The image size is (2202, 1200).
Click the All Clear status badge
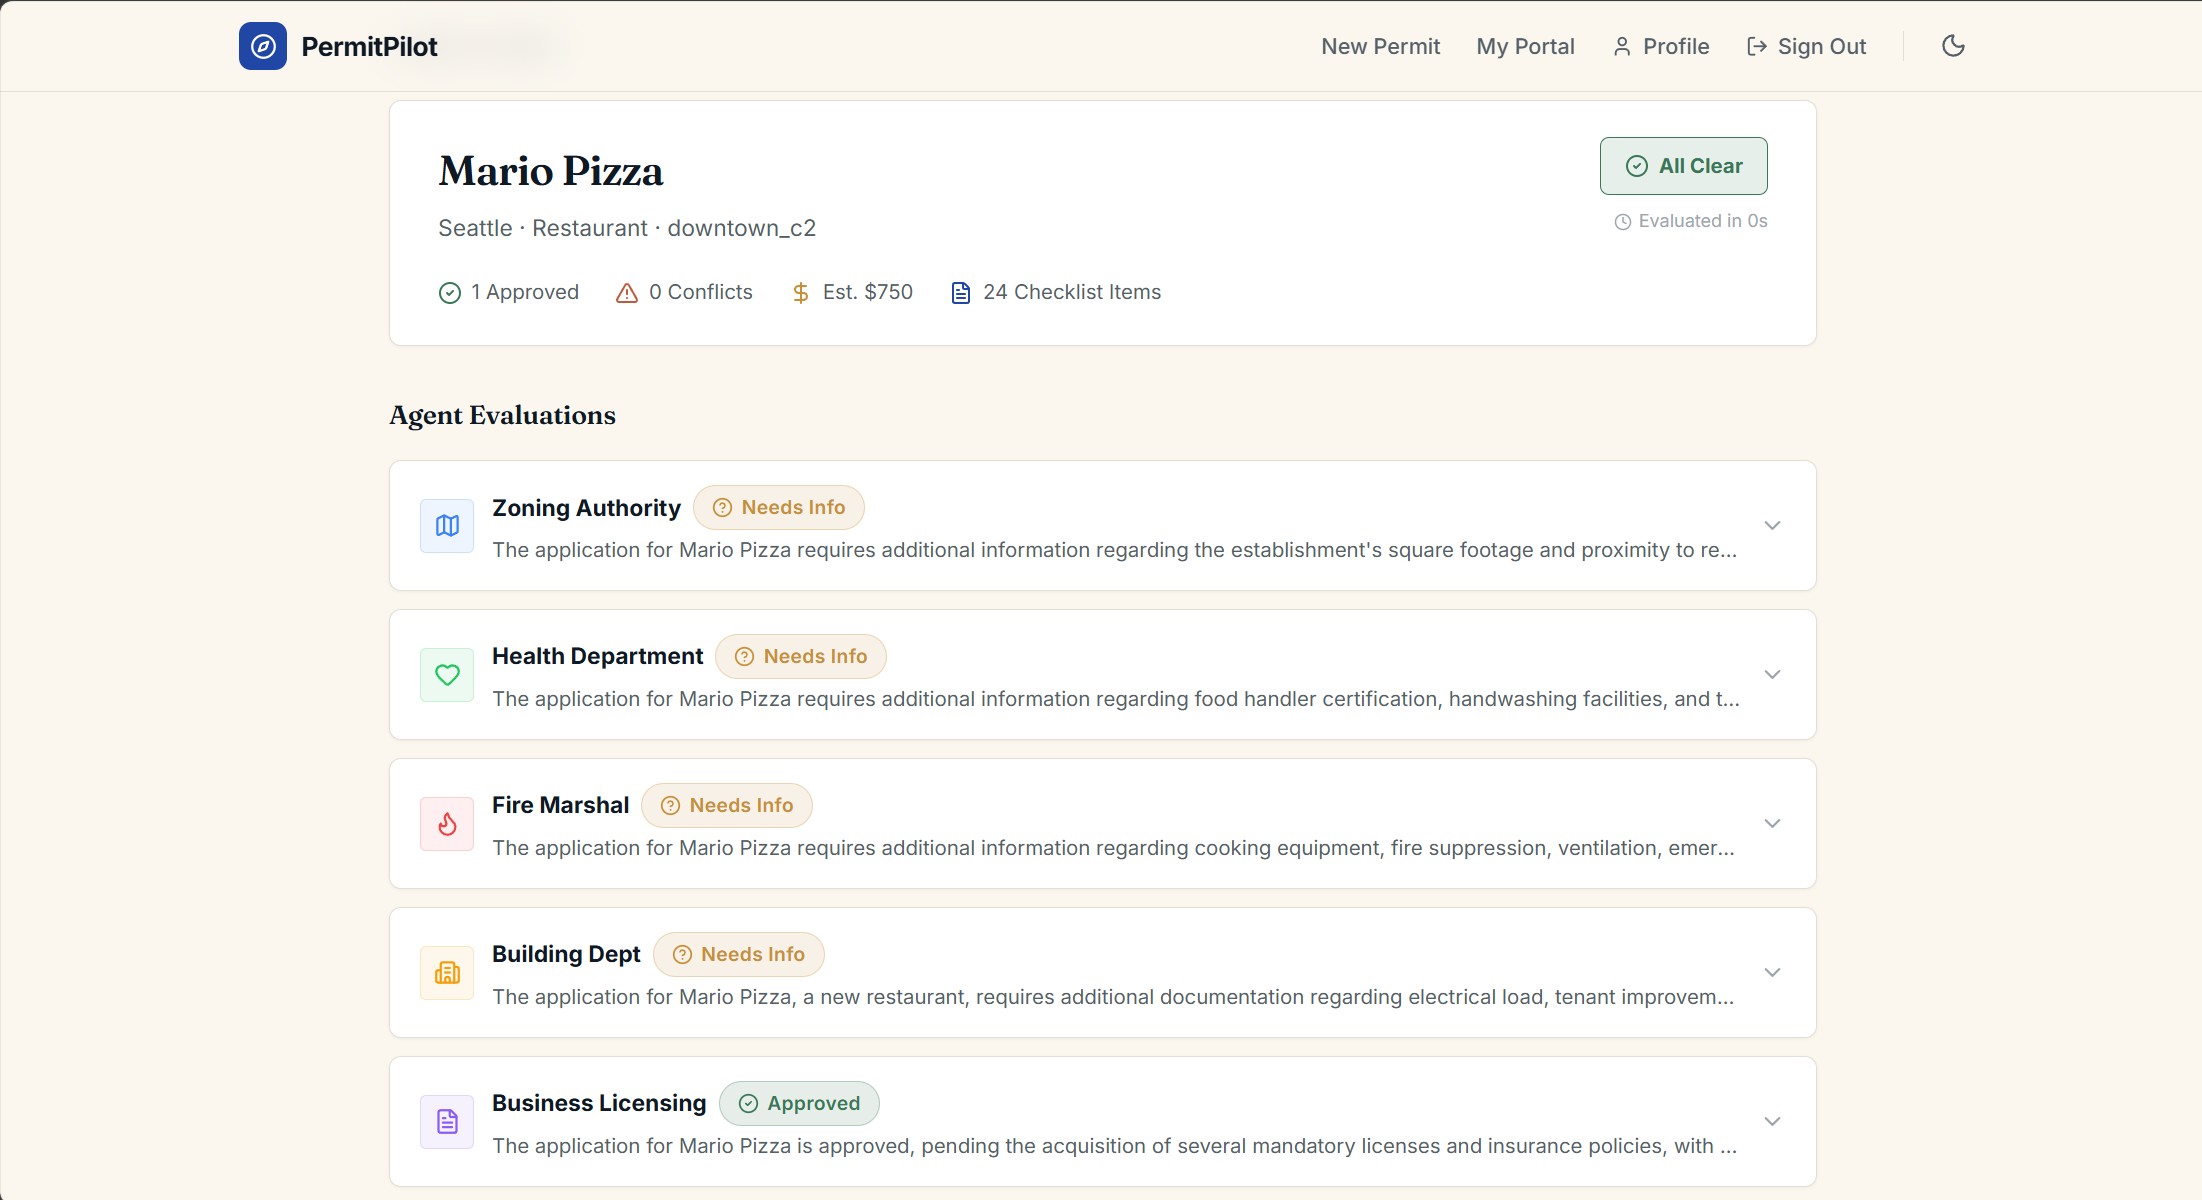click(x=1683, y=166)
